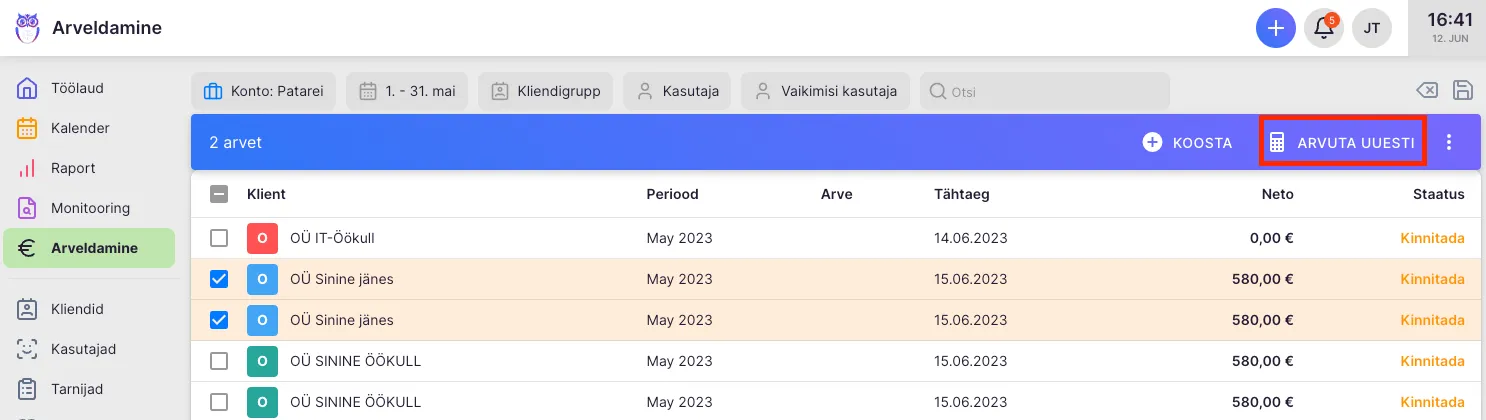Open the 1. - 31. mai date filter
This screenshot has width=1486, height=420.
click(407, 91)
